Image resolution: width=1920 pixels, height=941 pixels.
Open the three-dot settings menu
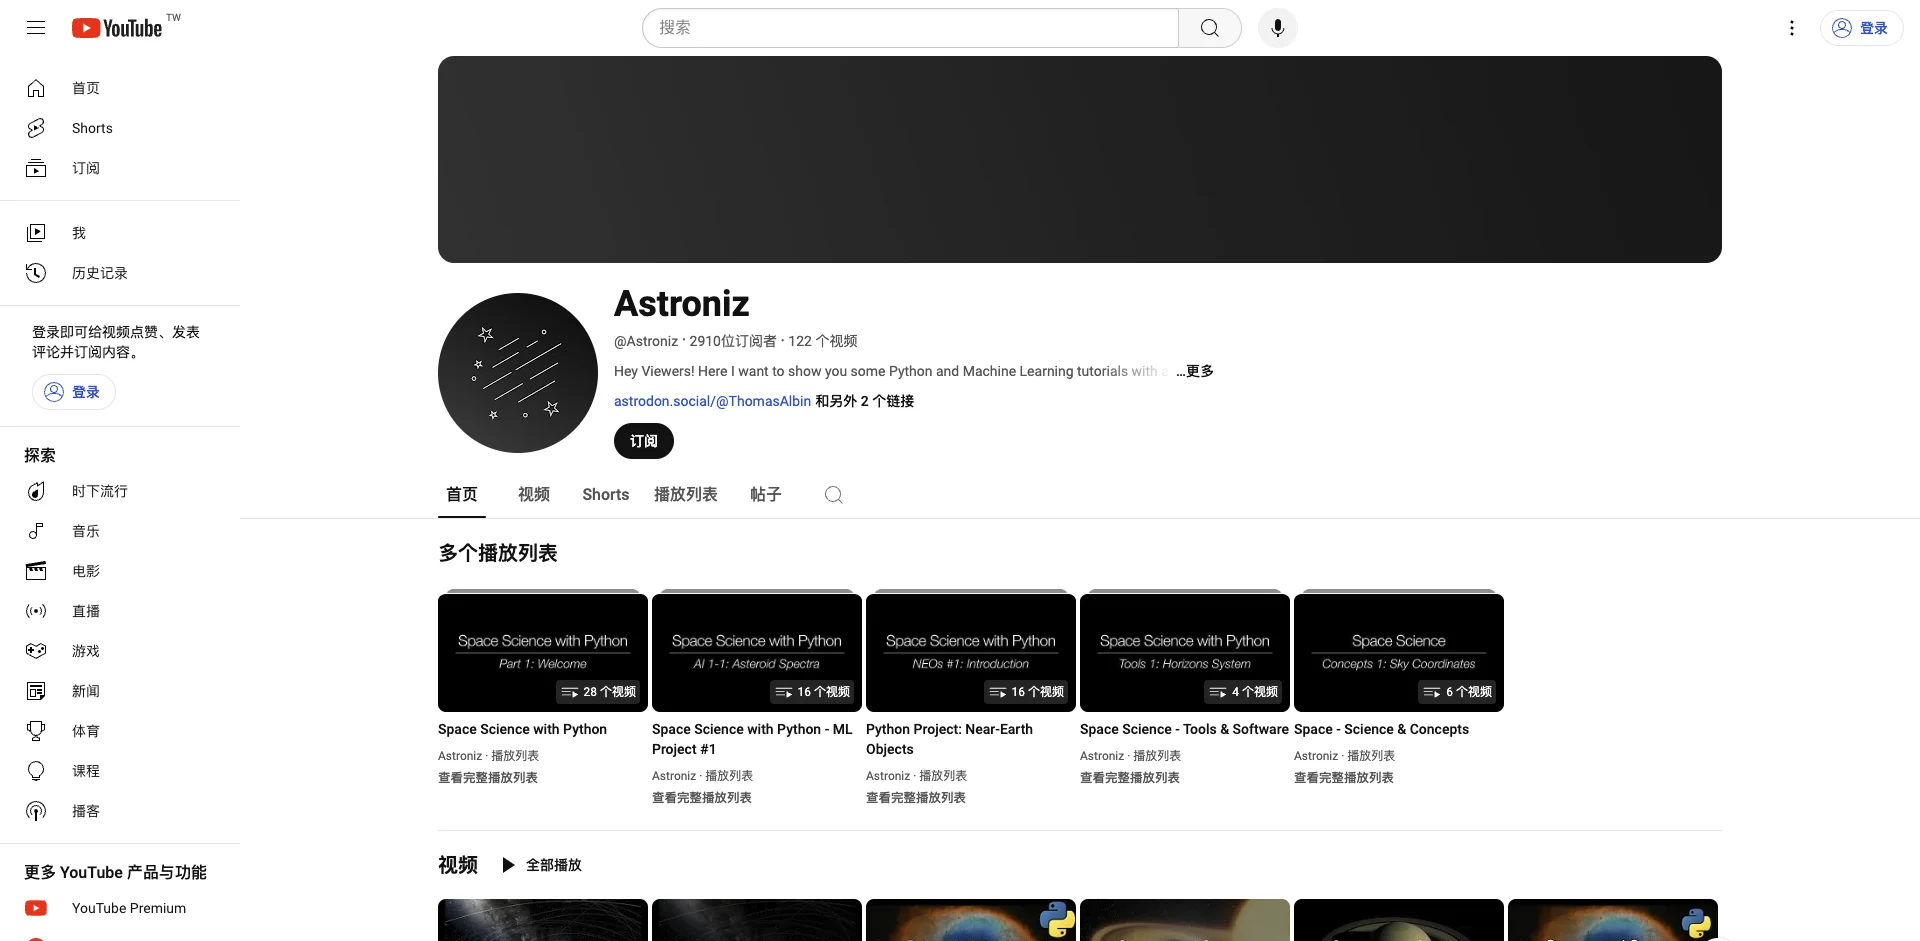(x=1792, y=28)
